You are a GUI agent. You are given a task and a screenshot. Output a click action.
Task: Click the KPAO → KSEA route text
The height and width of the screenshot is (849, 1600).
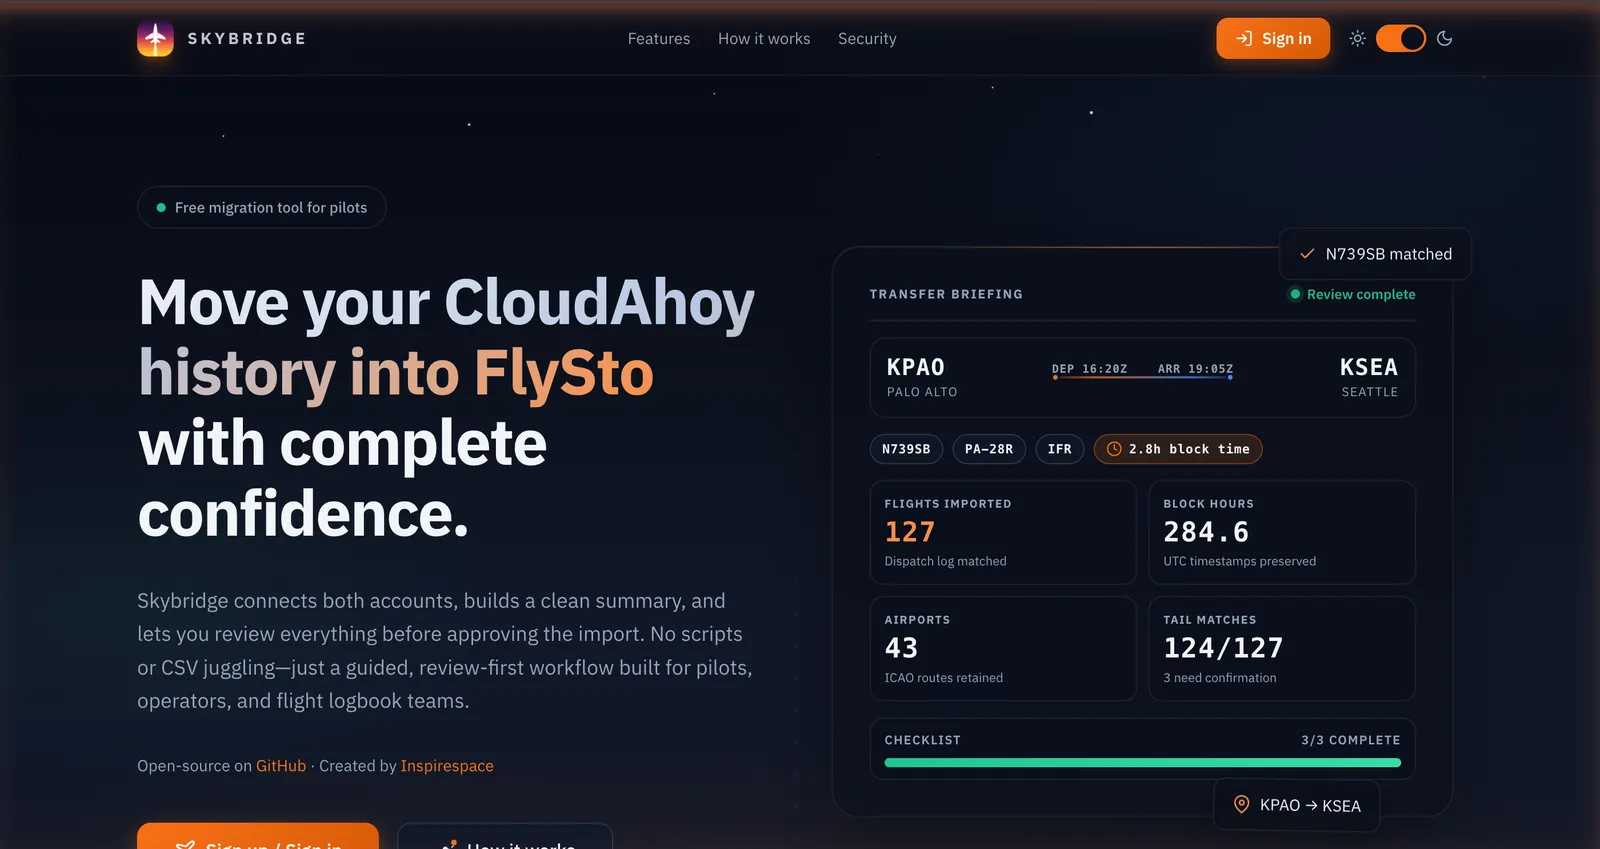1310,805
